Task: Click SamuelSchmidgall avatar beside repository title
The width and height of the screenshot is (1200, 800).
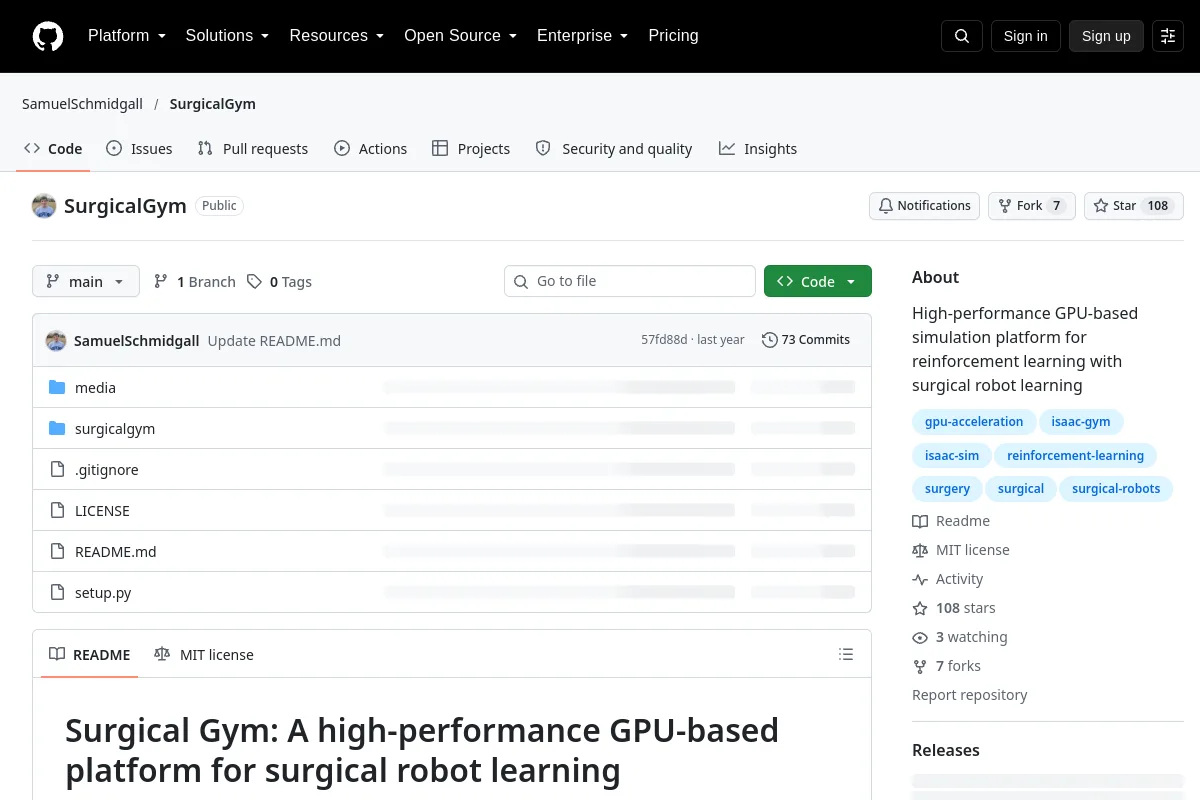Action: click(44, 206)
